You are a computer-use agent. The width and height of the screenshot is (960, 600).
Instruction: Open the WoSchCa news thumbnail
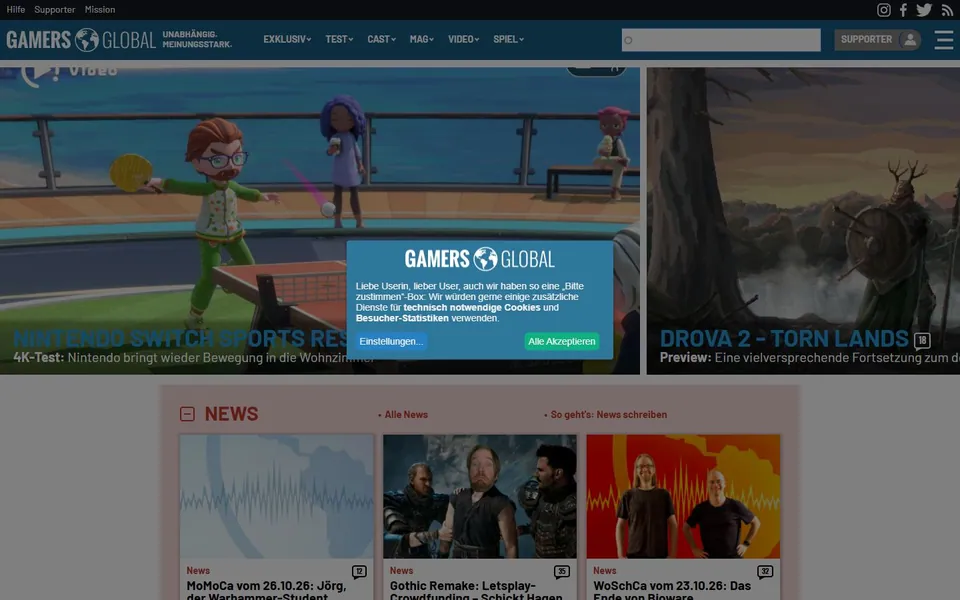683,497
